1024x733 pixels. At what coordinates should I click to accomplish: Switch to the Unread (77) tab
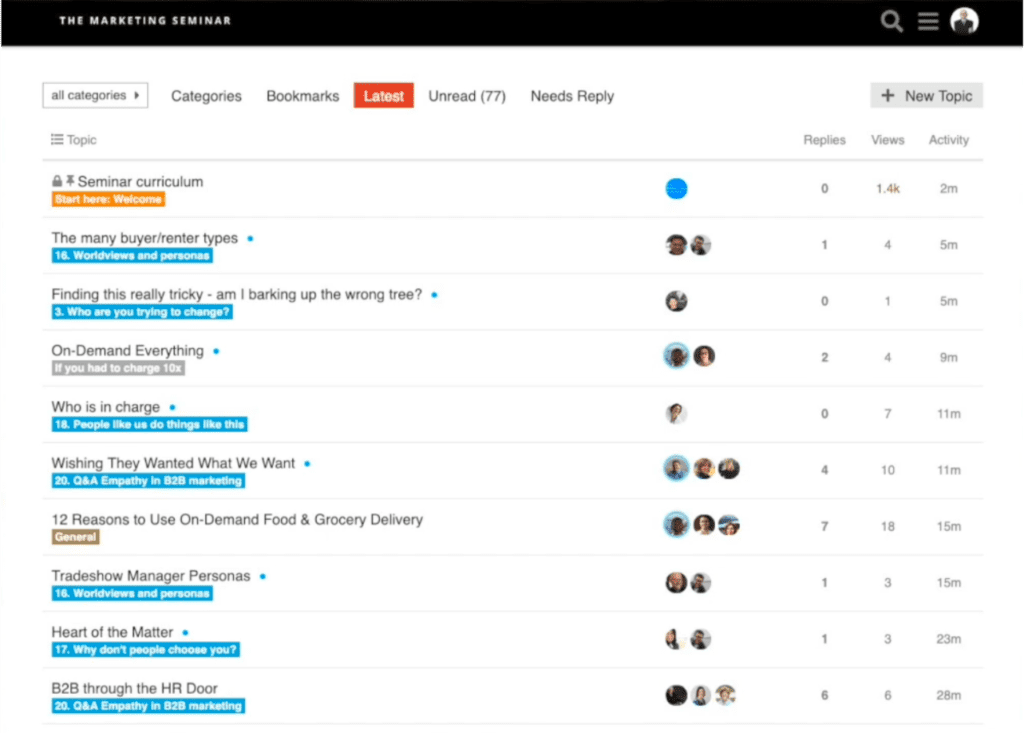[467, 96]
